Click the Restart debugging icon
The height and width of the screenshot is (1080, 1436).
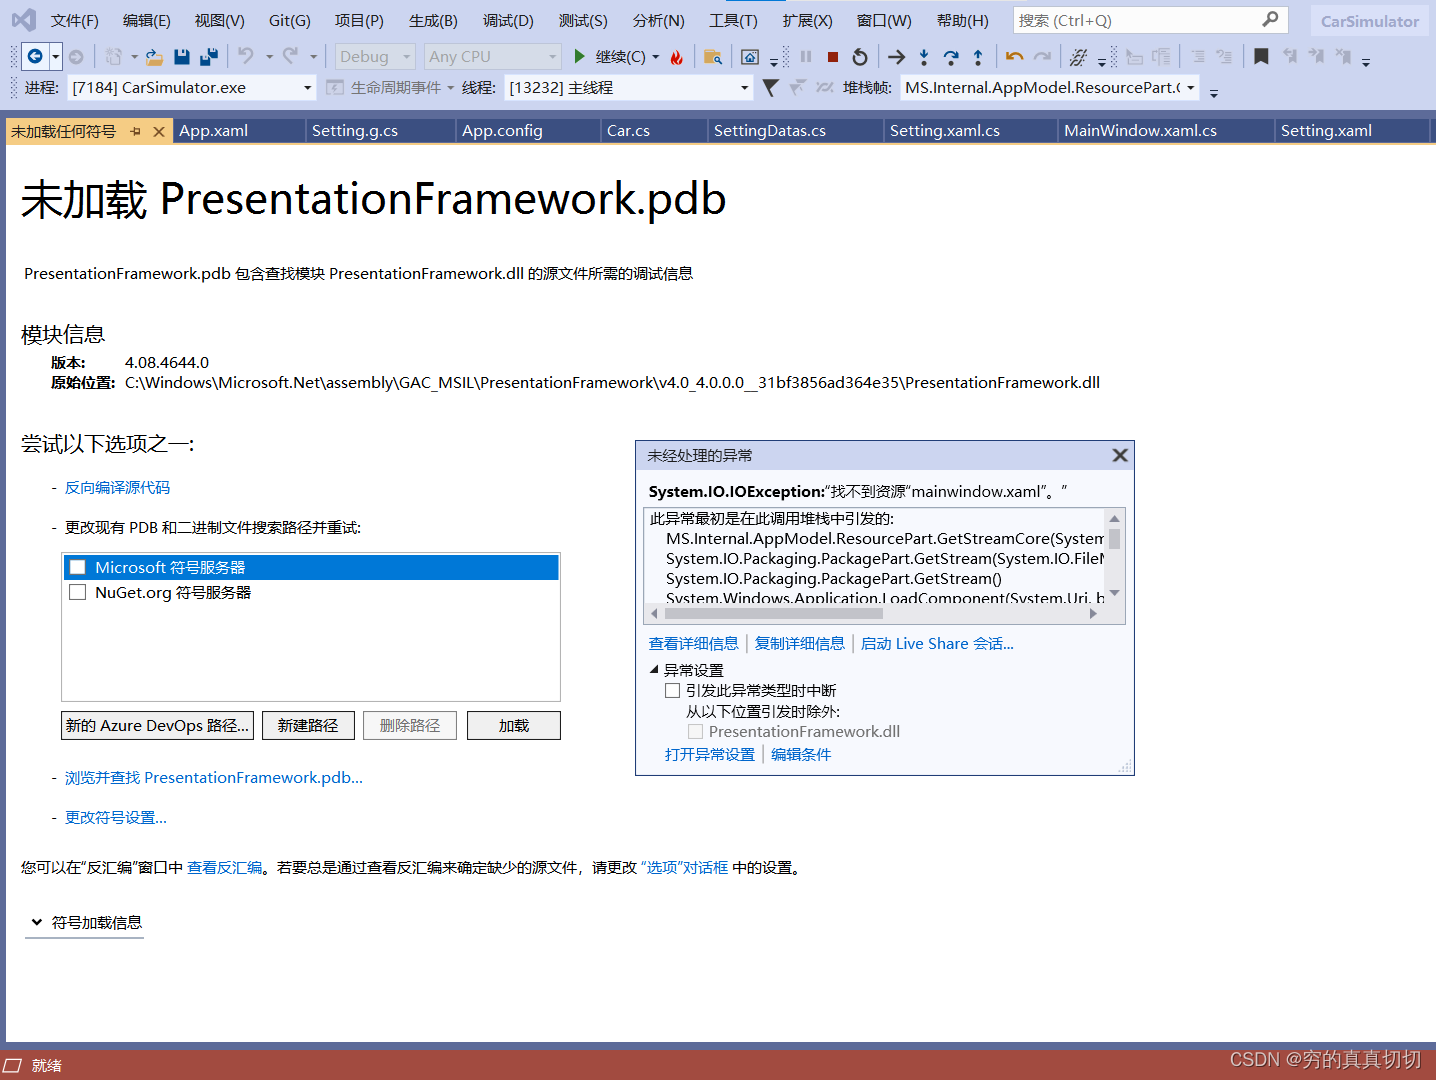(x=860, y=56)
